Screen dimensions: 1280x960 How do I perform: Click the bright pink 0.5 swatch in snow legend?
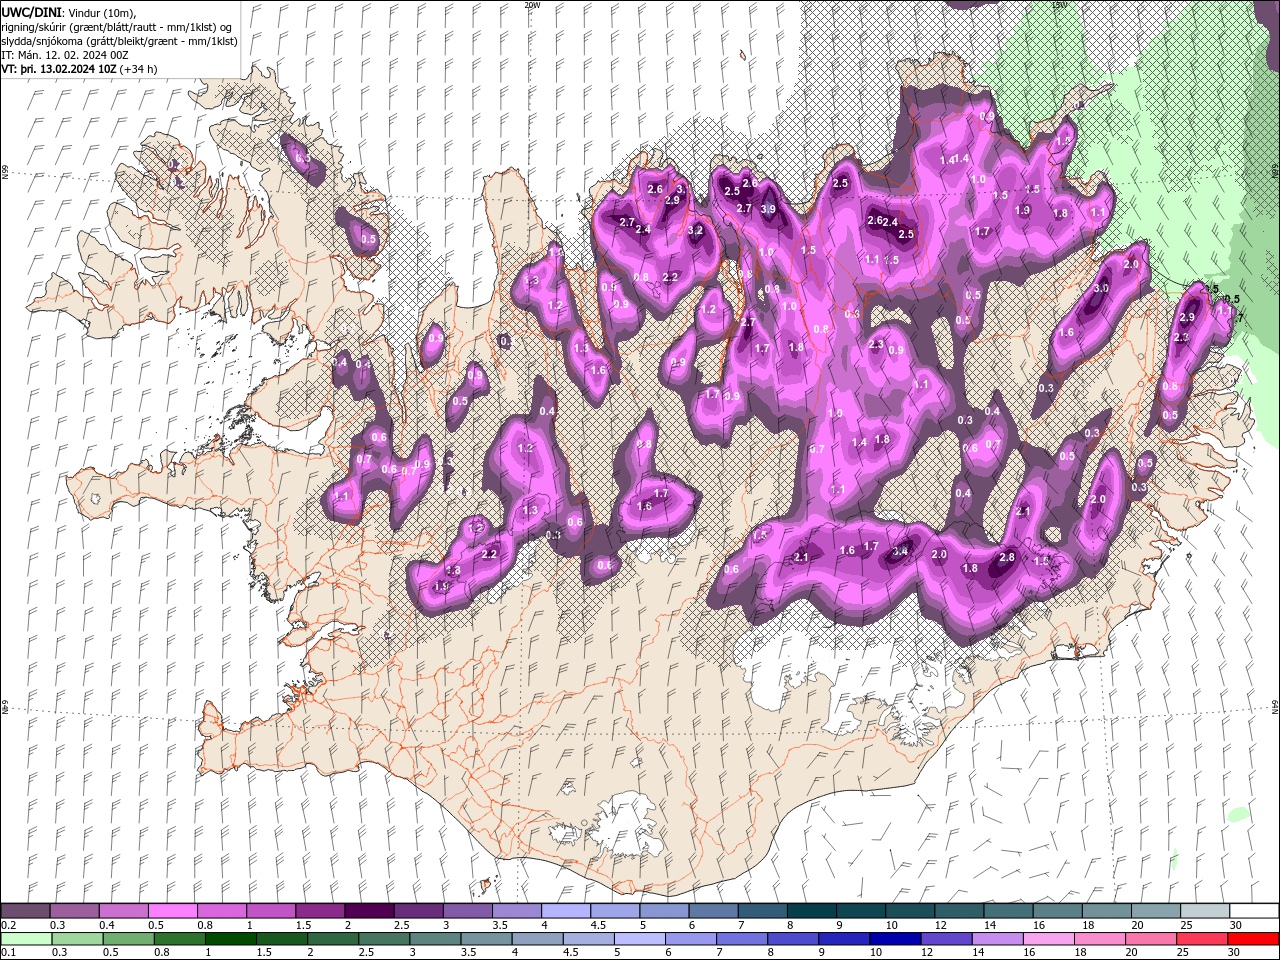pos(172,911)
